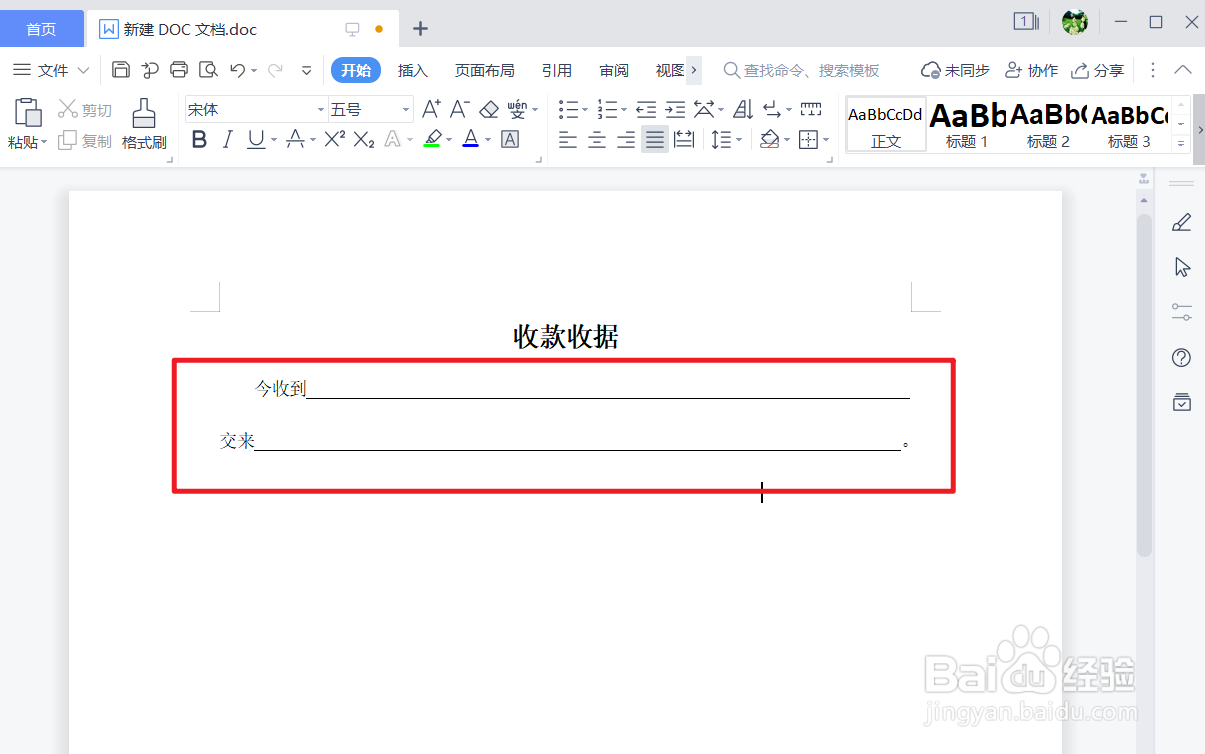Click the character border (boxed A) icon
1205x754 pixels.
click(x=510, y=139)
